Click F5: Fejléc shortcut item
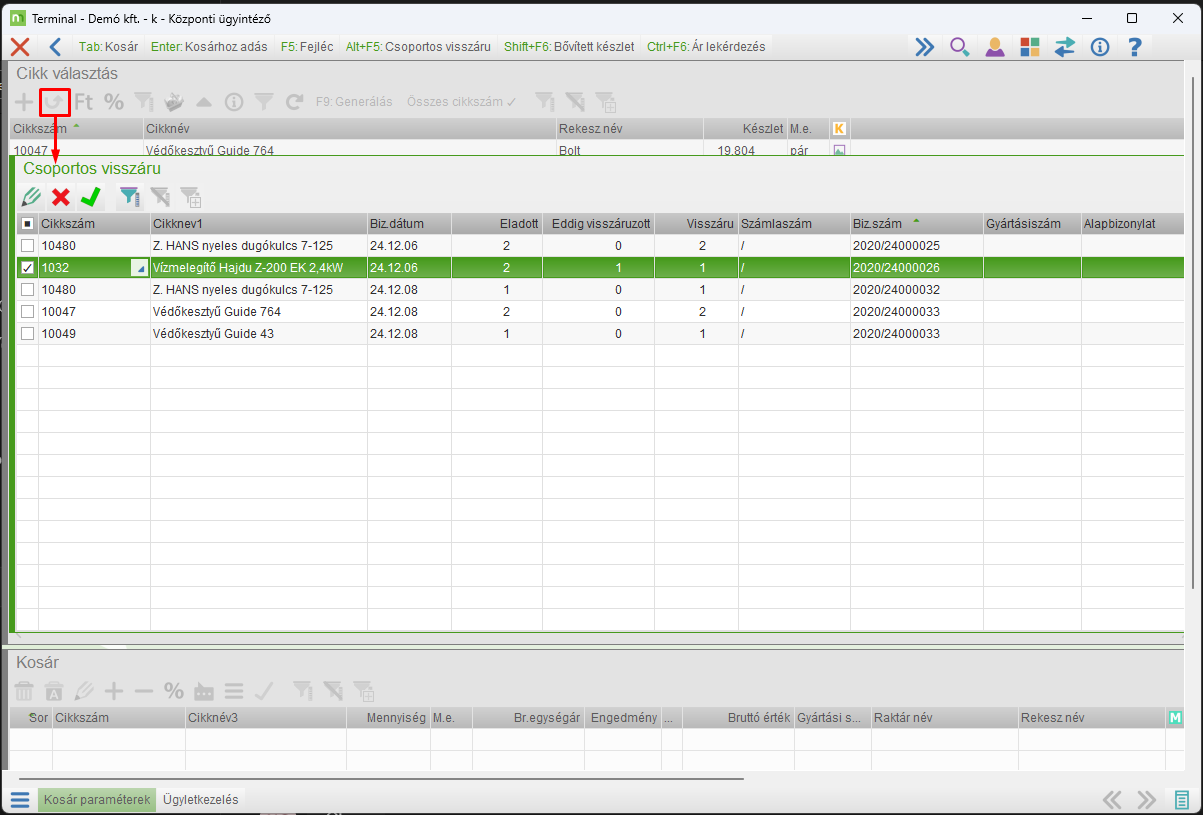This screenshot has width=1203, height=815. [307, 46]
